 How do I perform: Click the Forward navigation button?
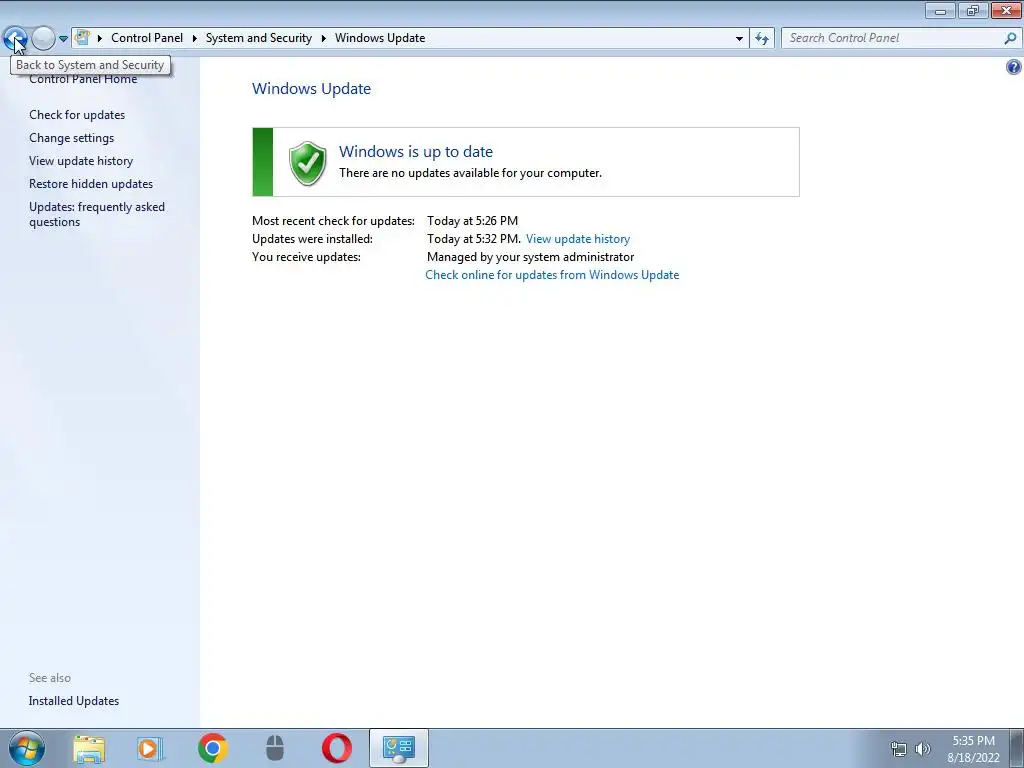point(43,38)
